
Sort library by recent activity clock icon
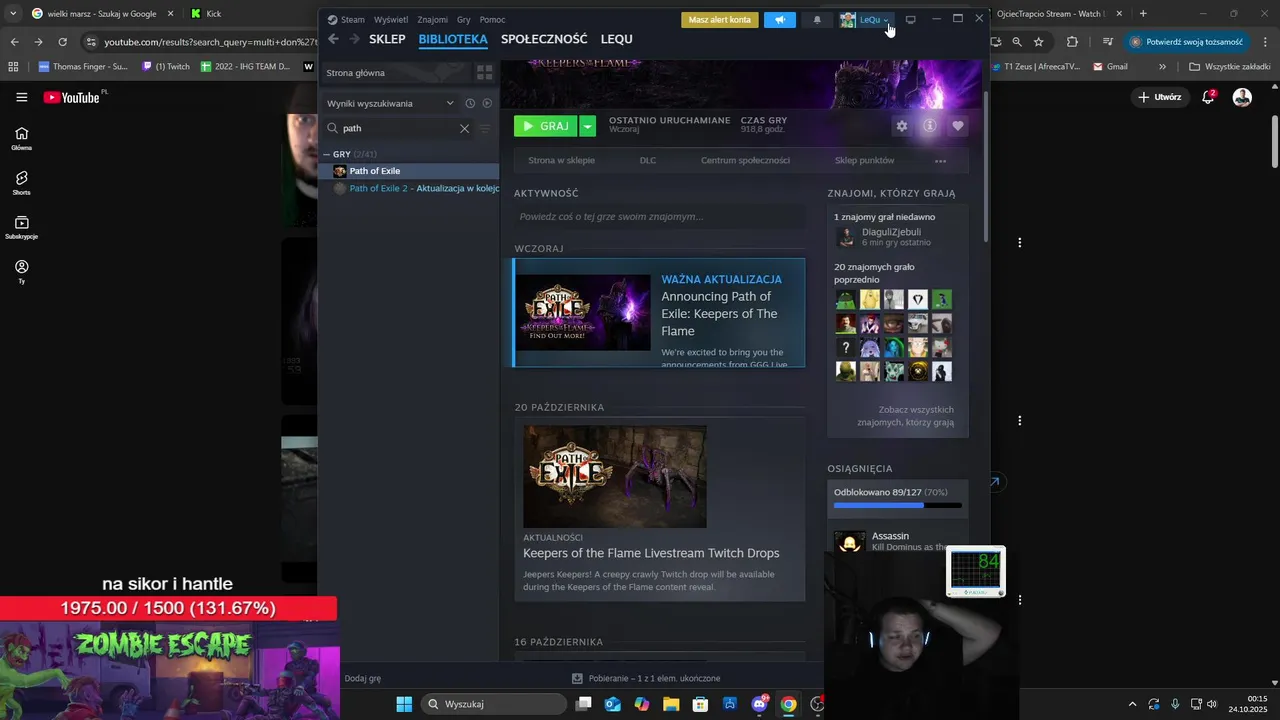pos(470,103)
